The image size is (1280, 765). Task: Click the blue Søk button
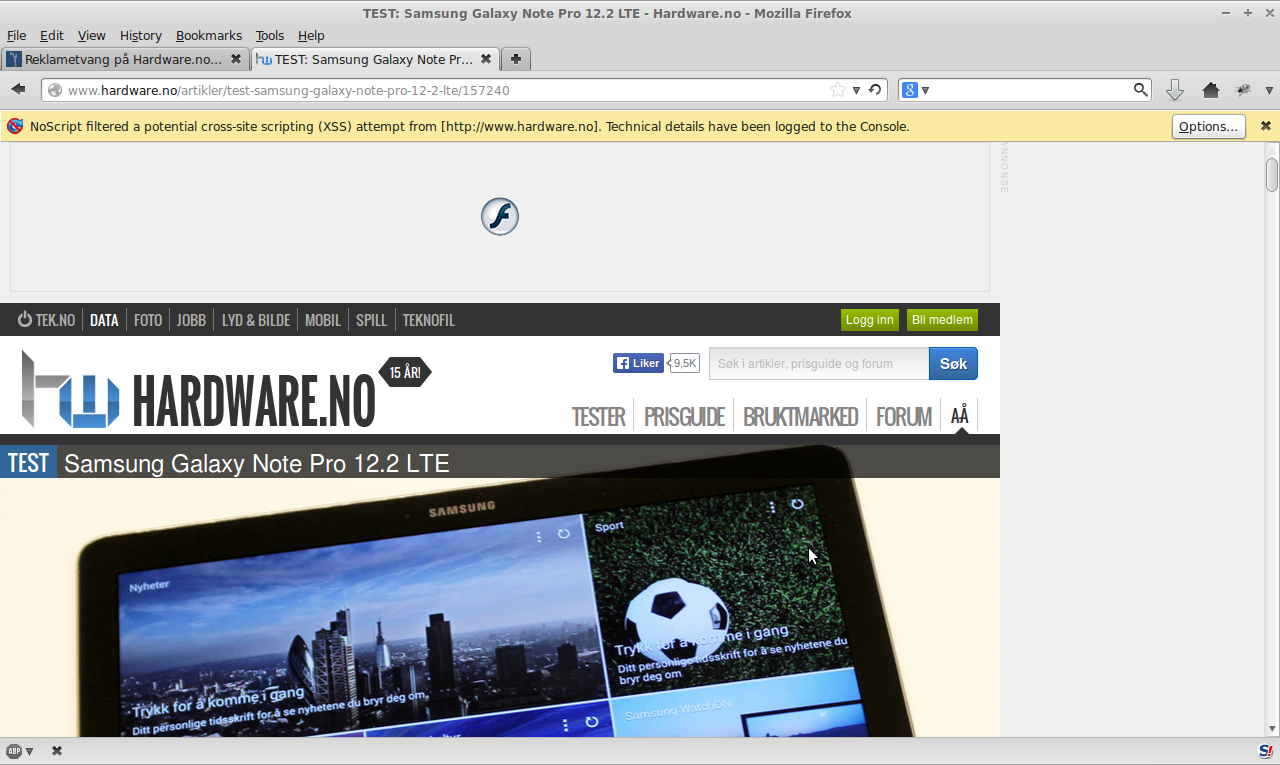[953, 363]
